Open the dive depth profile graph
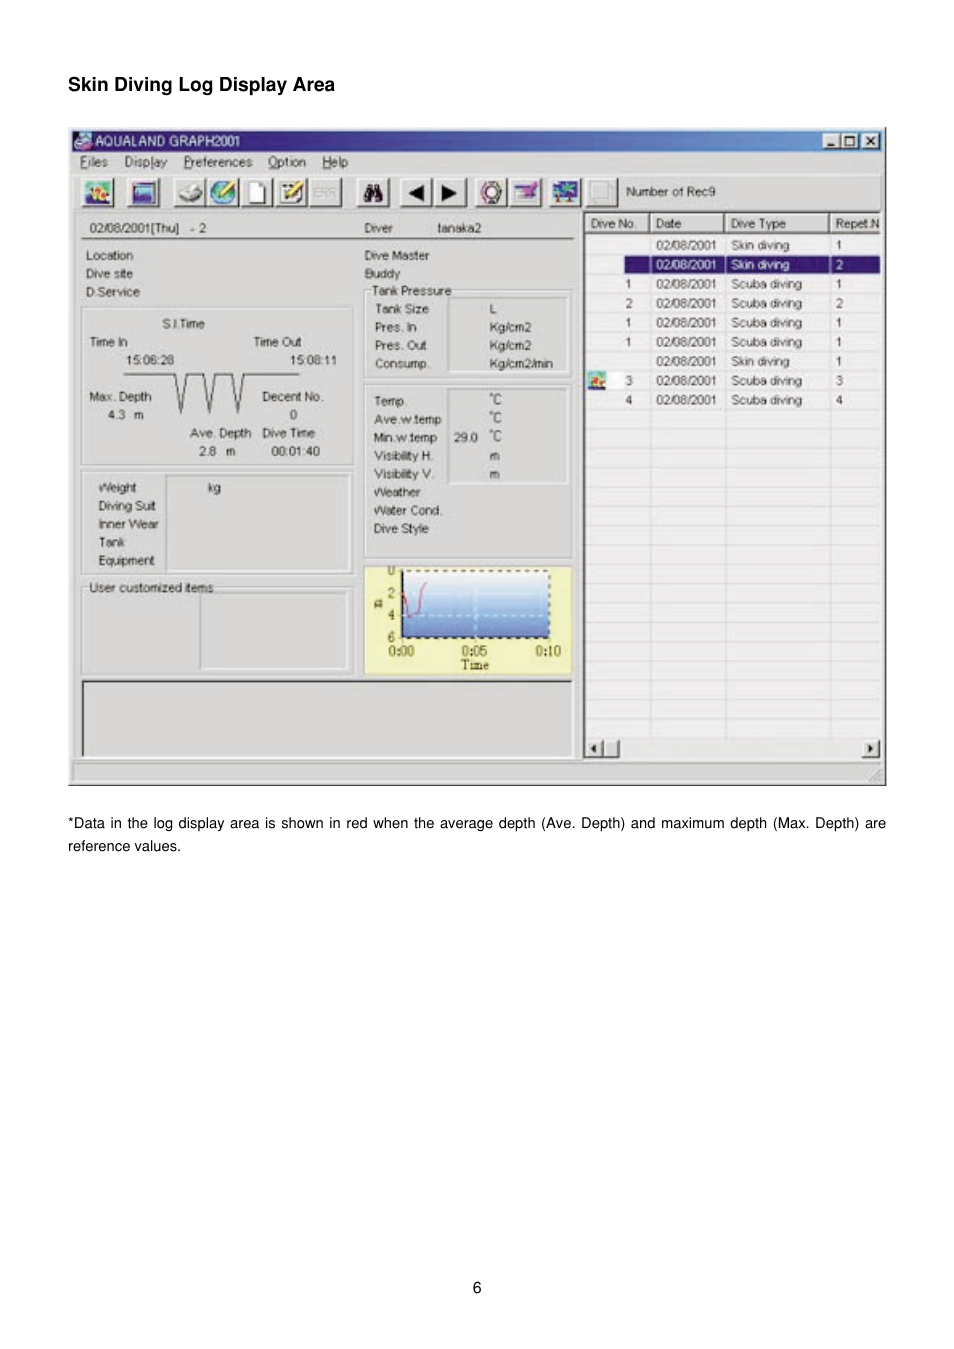The width and height of the screenshot is (954, 1349). tap(468, 620)
